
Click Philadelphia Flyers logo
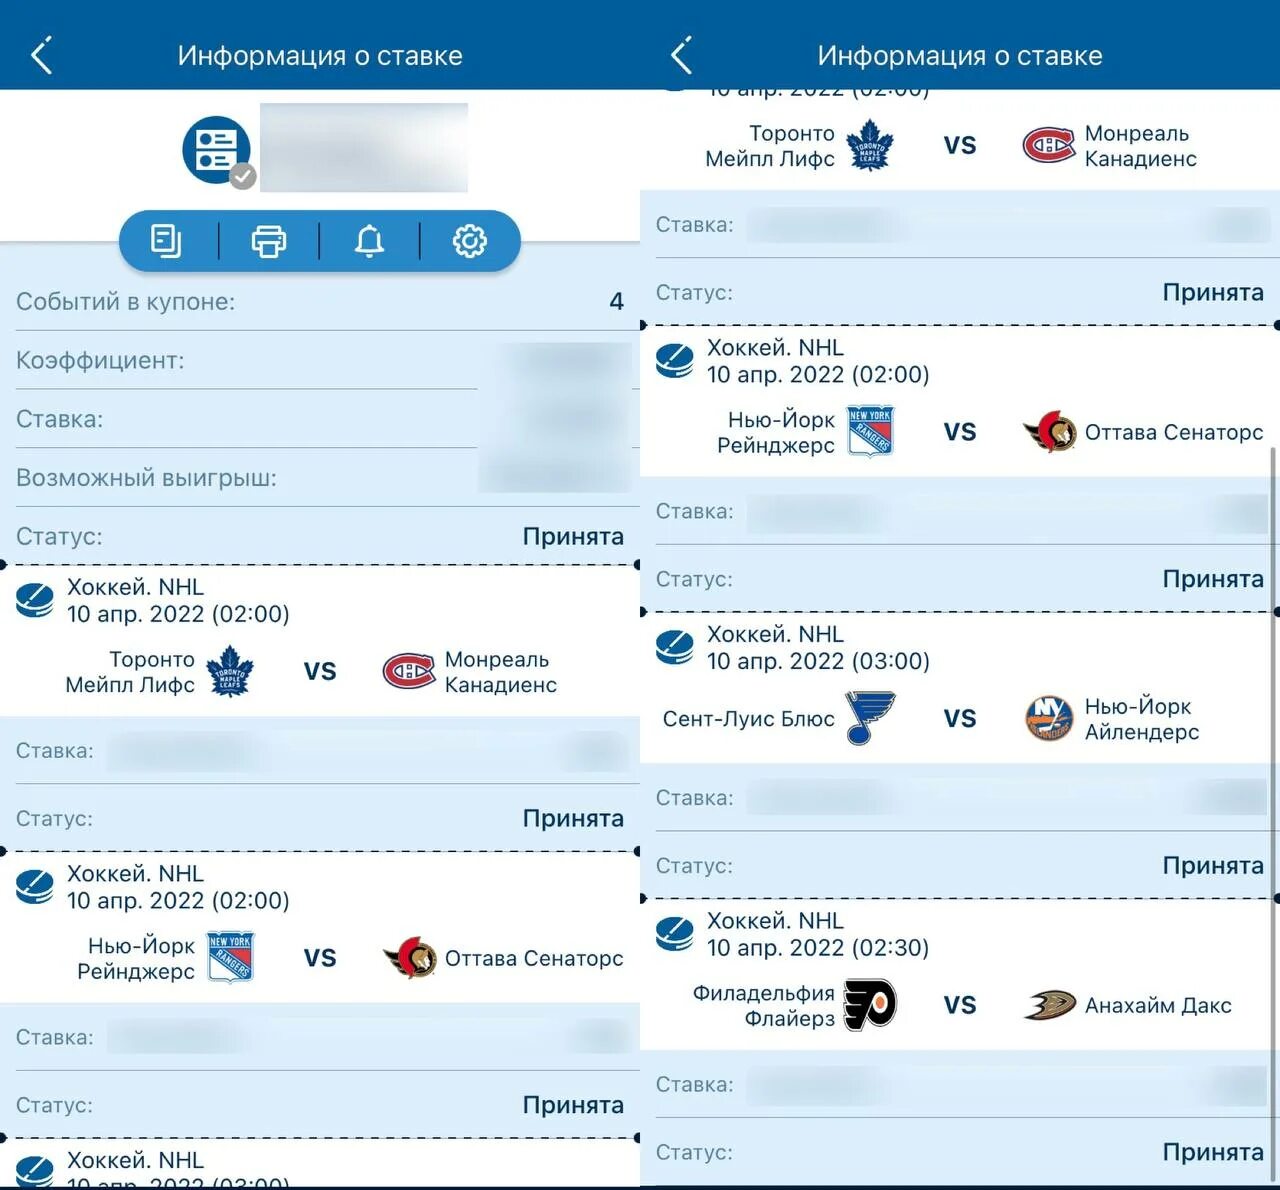click(x=870, y=1005)
